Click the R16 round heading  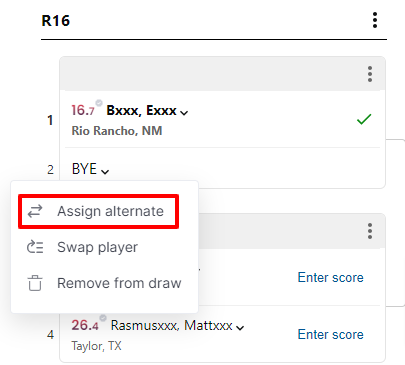[56, 21]
